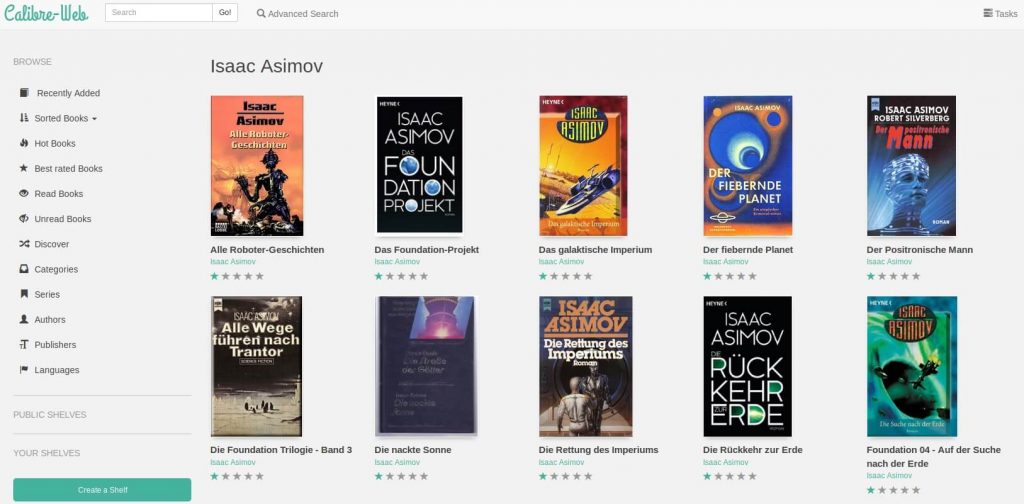Viewport: 1024px width, 504px height.
Task: Click in the Search input field
Action: coord(158,13)
